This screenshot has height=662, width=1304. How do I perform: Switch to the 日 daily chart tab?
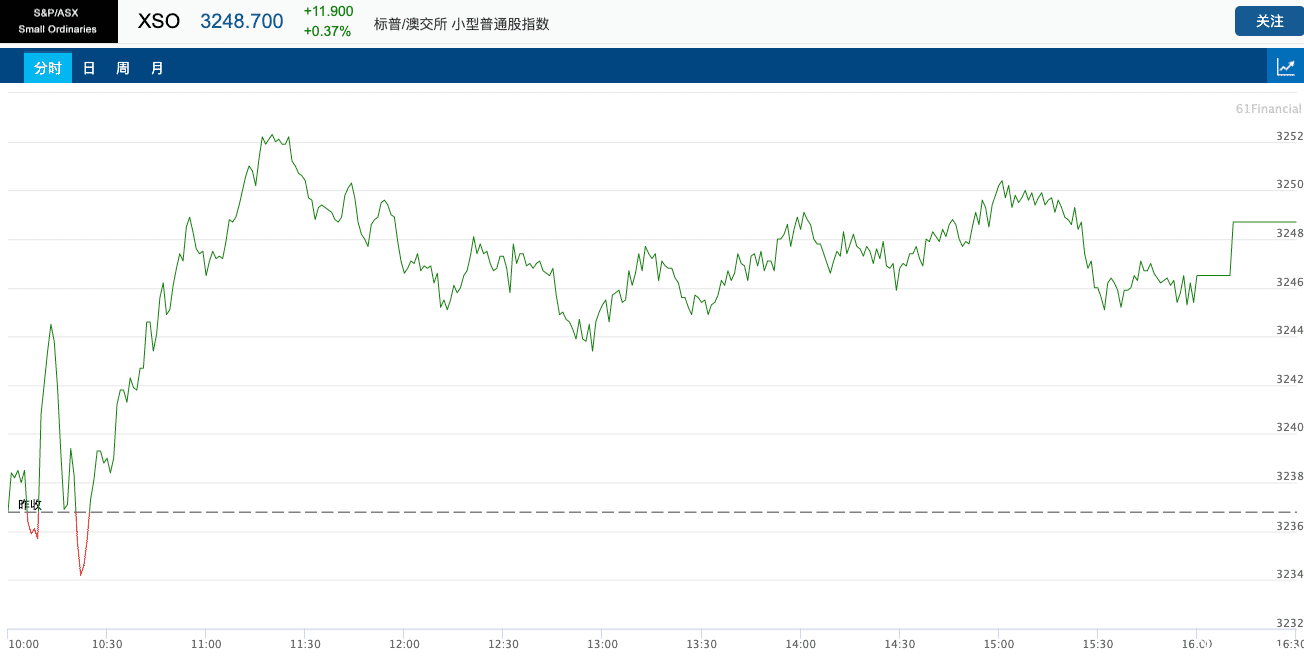click(89, 68)
